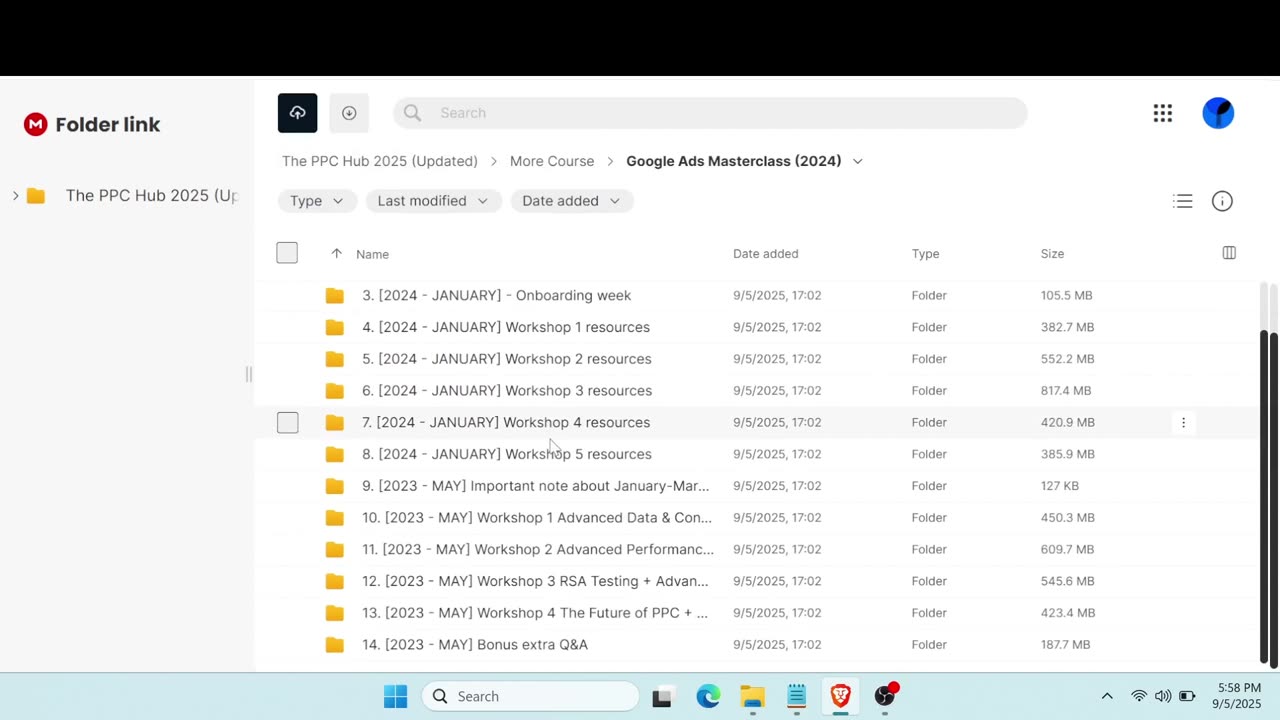Viewport: 1280px width, 720px height.
Task: Open '9. [2023 - MAY] Important note' folder
Action: tap(535, 486)
